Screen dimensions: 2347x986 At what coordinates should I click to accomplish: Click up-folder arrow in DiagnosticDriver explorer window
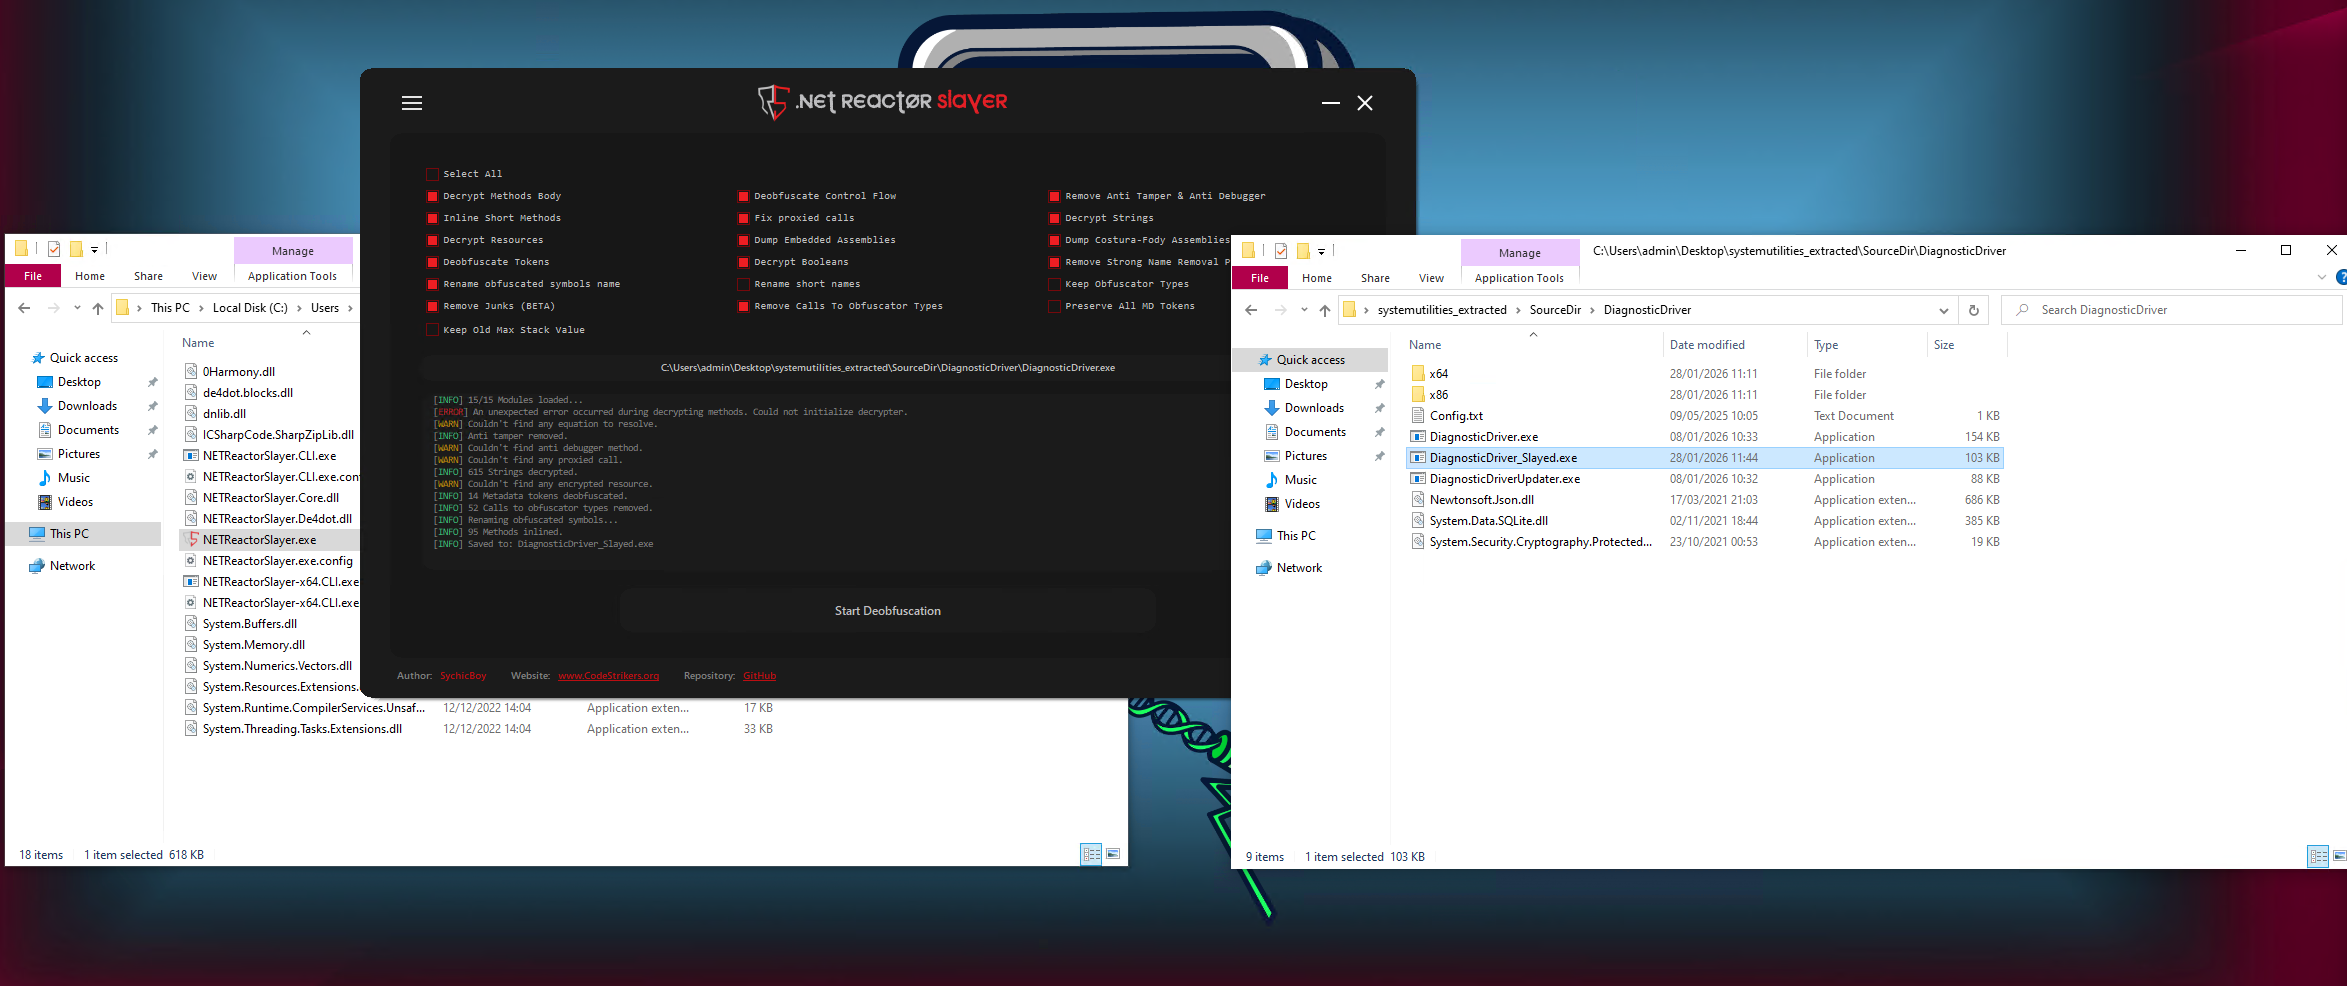(1325, 310)
